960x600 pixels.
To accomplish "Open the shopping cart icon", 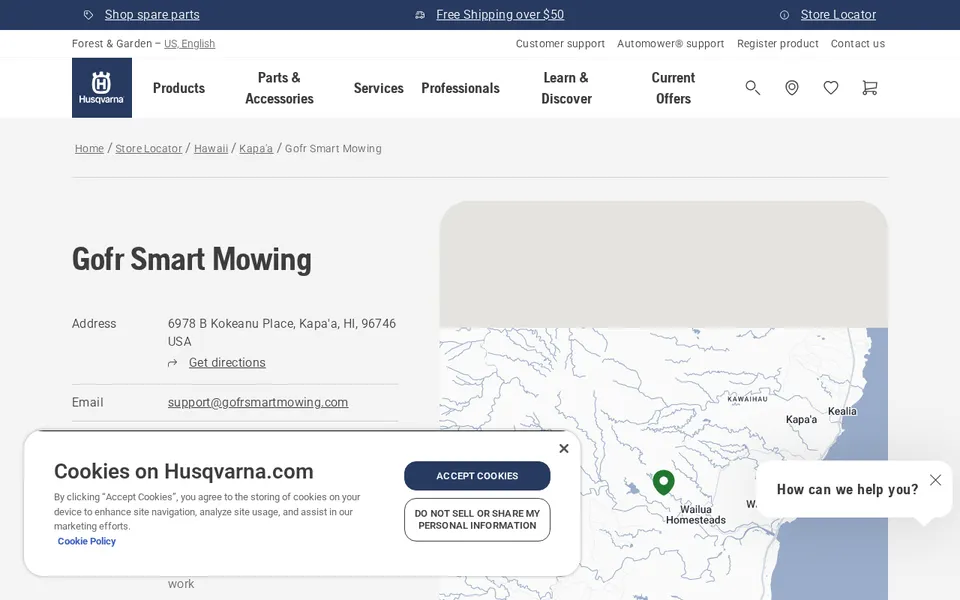I will (869, 88).
